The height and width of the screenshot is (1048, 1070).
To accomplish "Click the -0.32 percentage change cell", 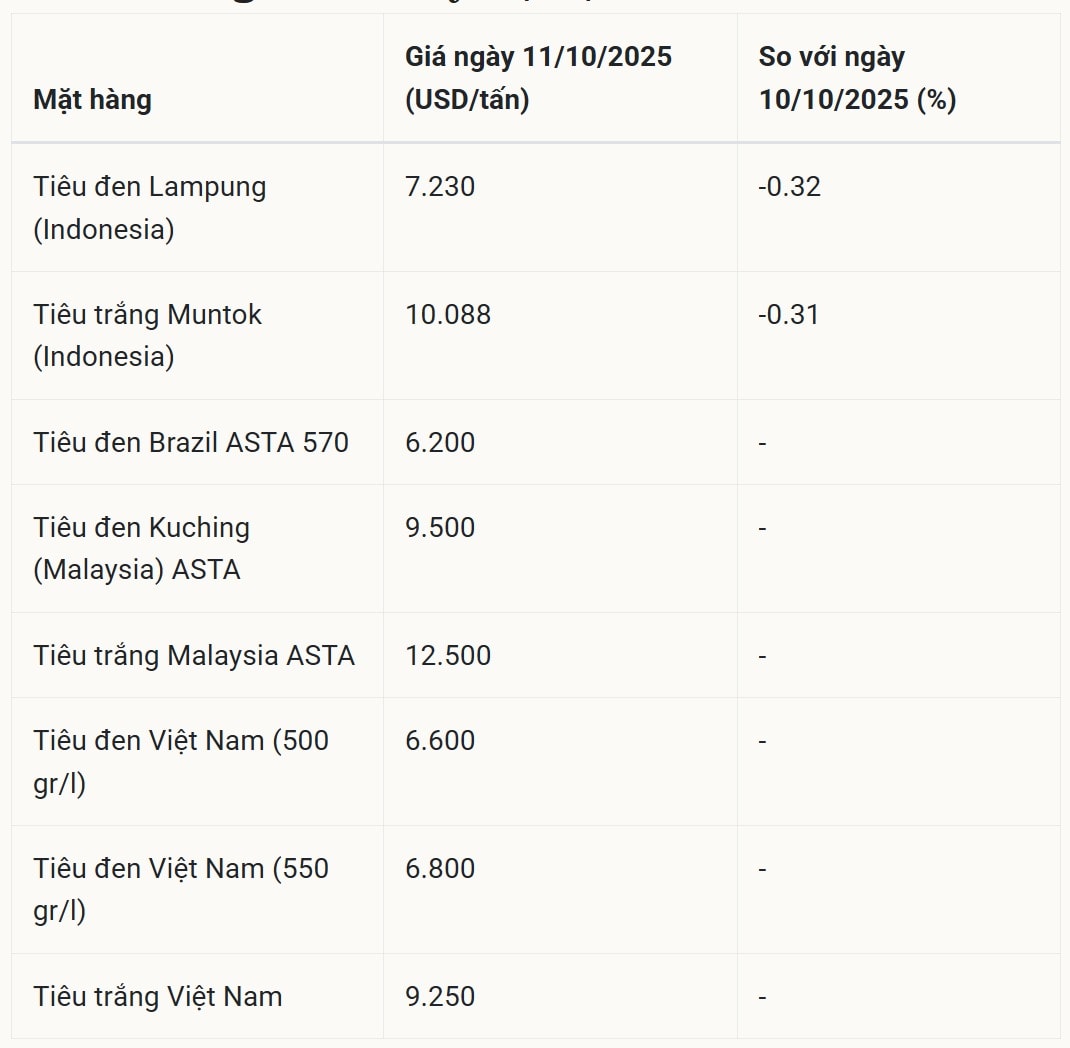I will pos(789,187).
